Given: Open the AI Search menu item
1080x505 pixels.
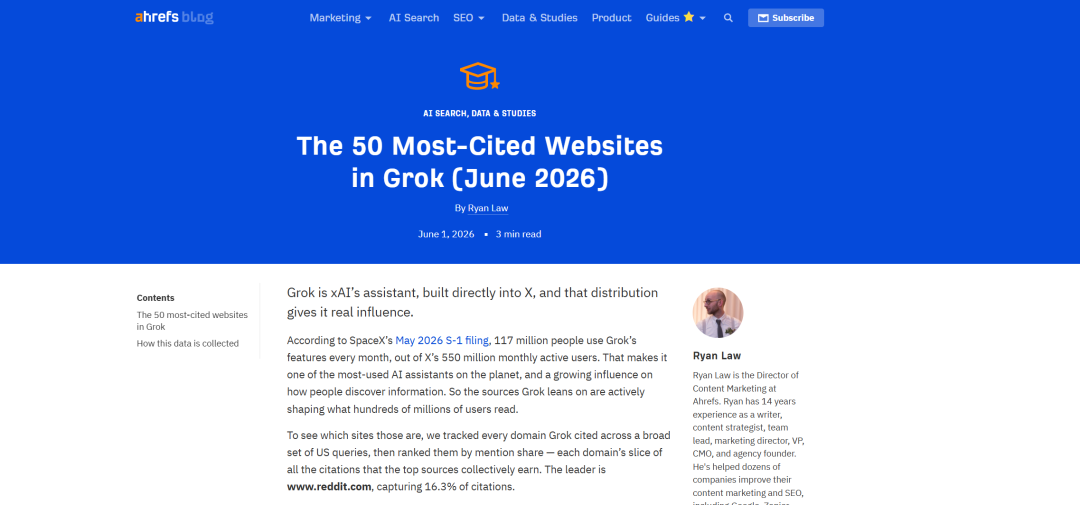Looking at the screenshot, I should [414, 18].
